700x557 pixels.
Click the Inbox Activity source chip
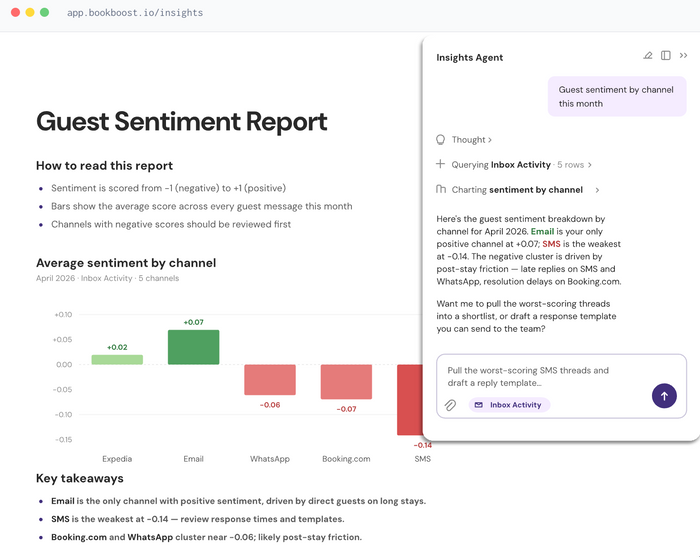click(x=509, y=405)
